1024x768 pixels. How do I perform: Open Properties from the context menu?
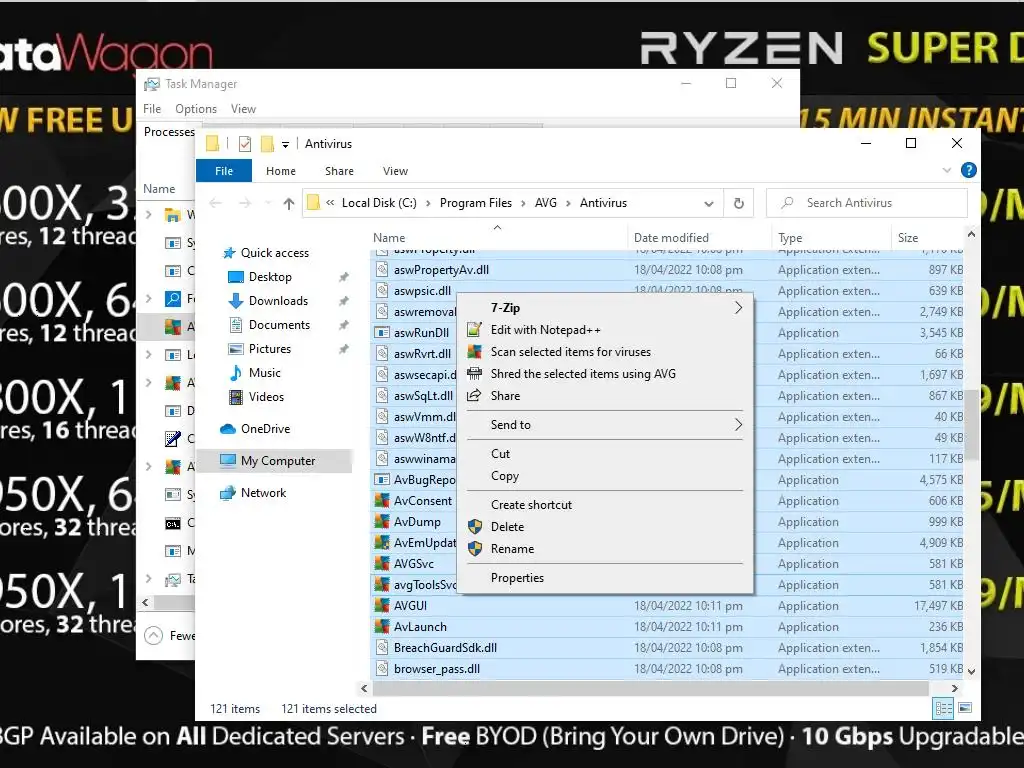pyautogui.click(x=605, y=578)
